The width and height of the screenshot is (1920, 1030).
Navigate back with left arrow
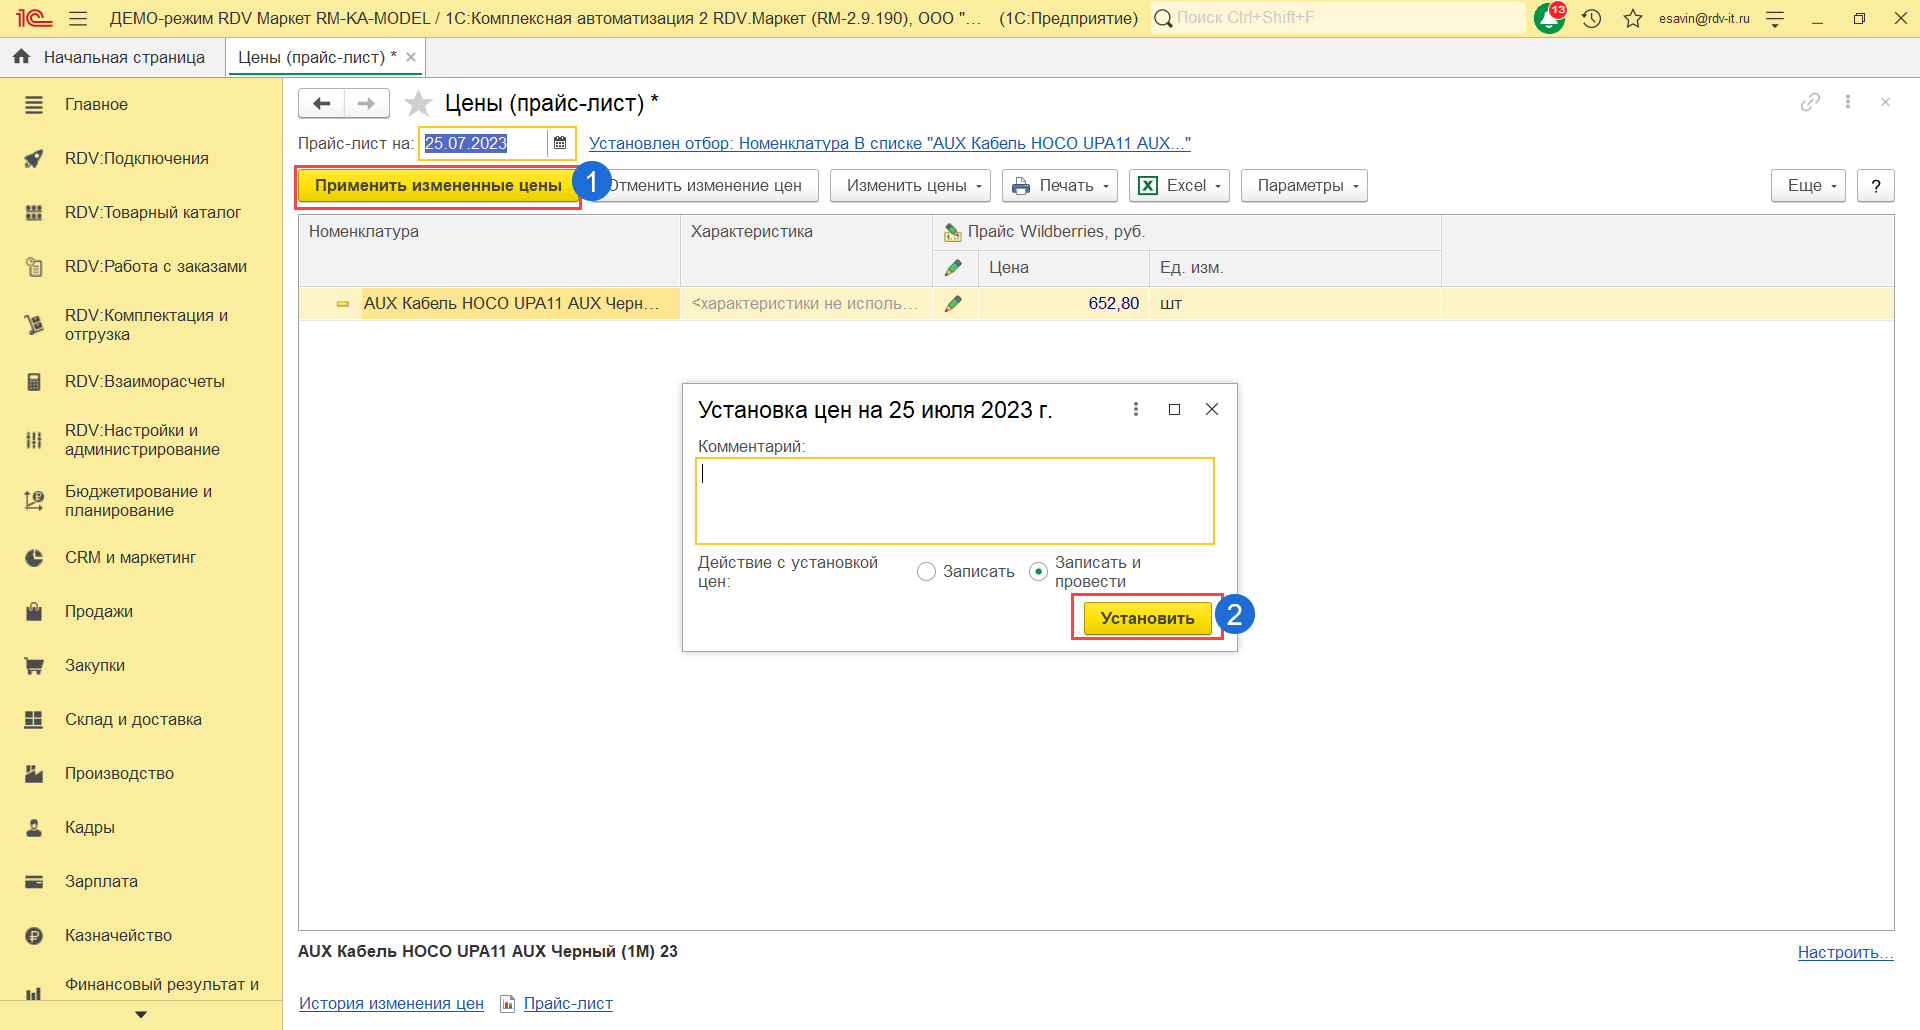pos(321,103)
